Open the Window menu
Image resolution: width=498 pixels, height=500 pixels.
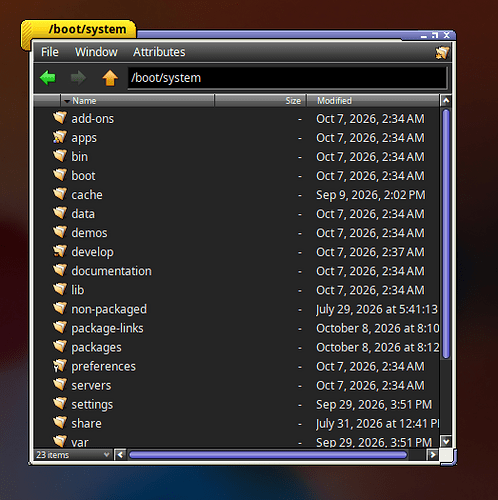(x=96, y=52)
